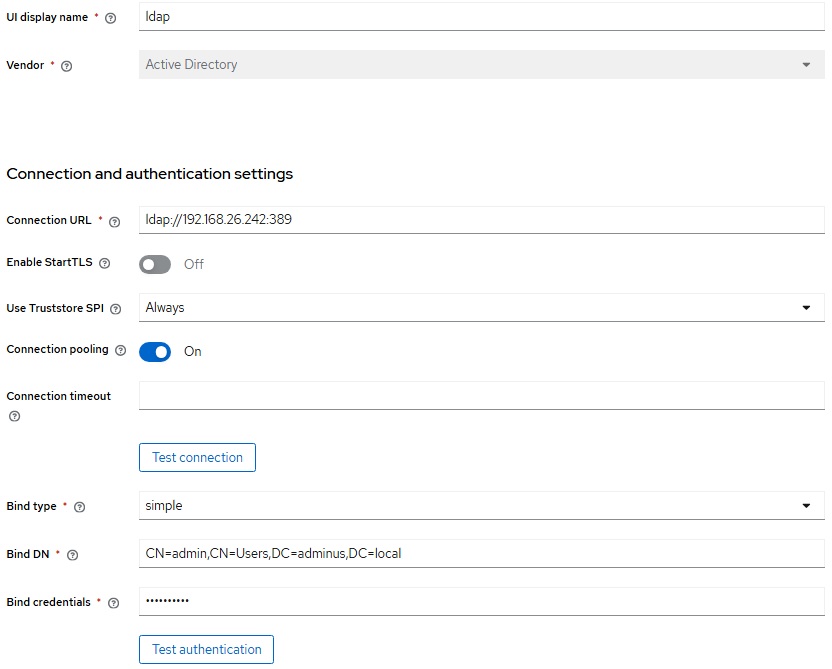Click the Bind DN input field

pos(482,553)
